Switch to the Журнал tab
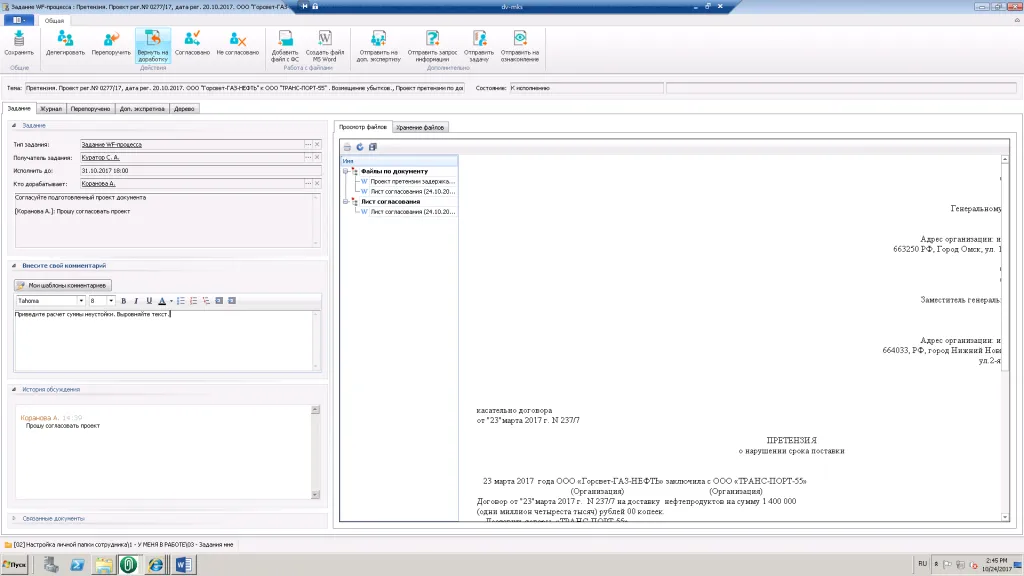 click(51, 108)
